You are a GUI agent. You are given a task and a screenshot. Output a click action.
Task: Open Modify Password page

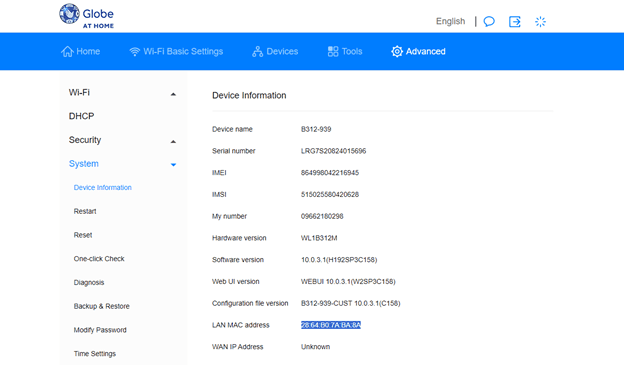(100, 330)
